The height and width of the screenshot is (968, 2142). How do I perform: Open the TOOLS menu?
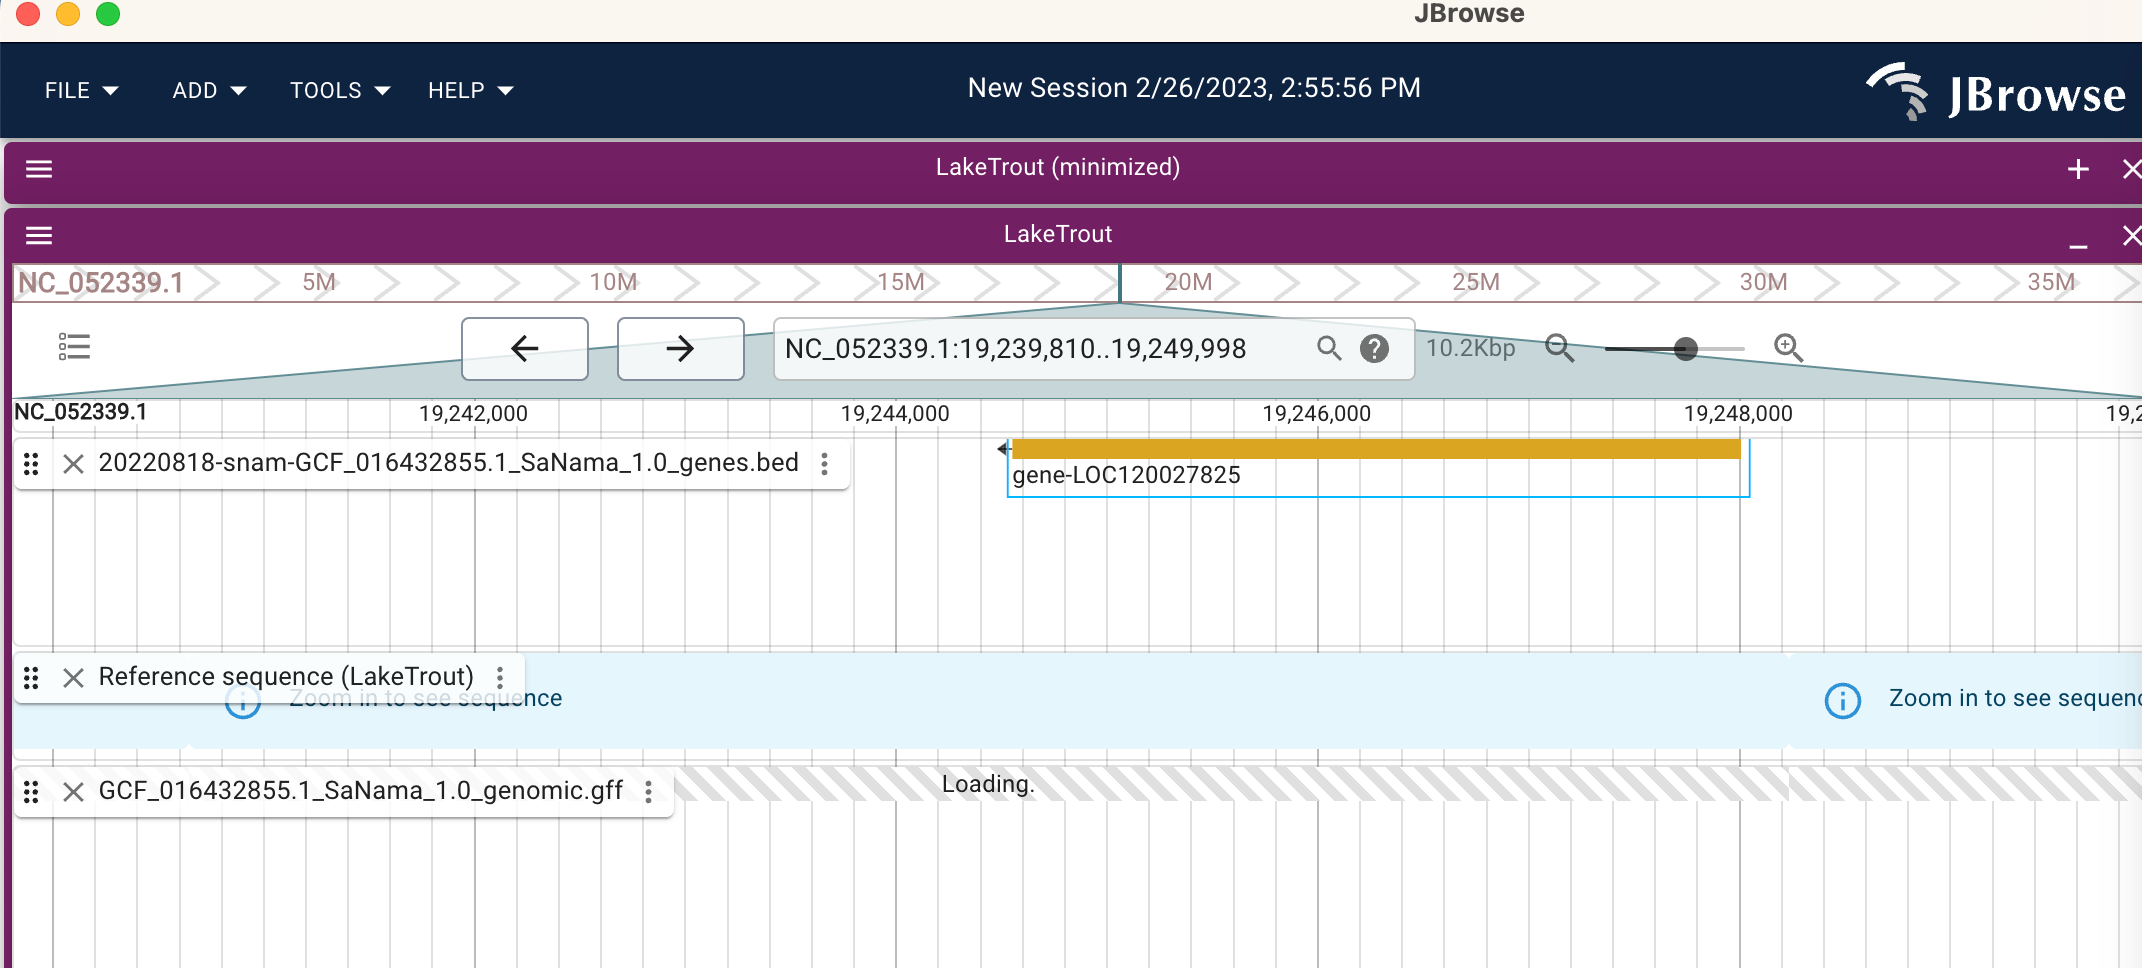click(x=339, y=91)
